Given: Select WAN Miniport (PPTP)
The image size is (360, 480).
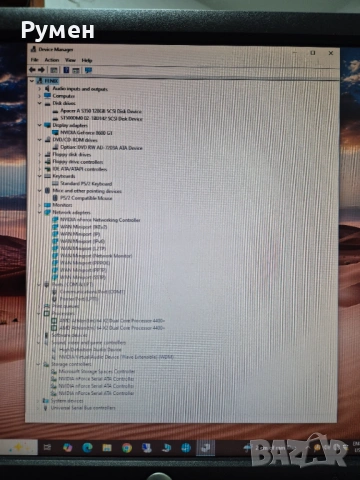Looking at the screenshot, I should pyautogui.click(x=83, y=270).
